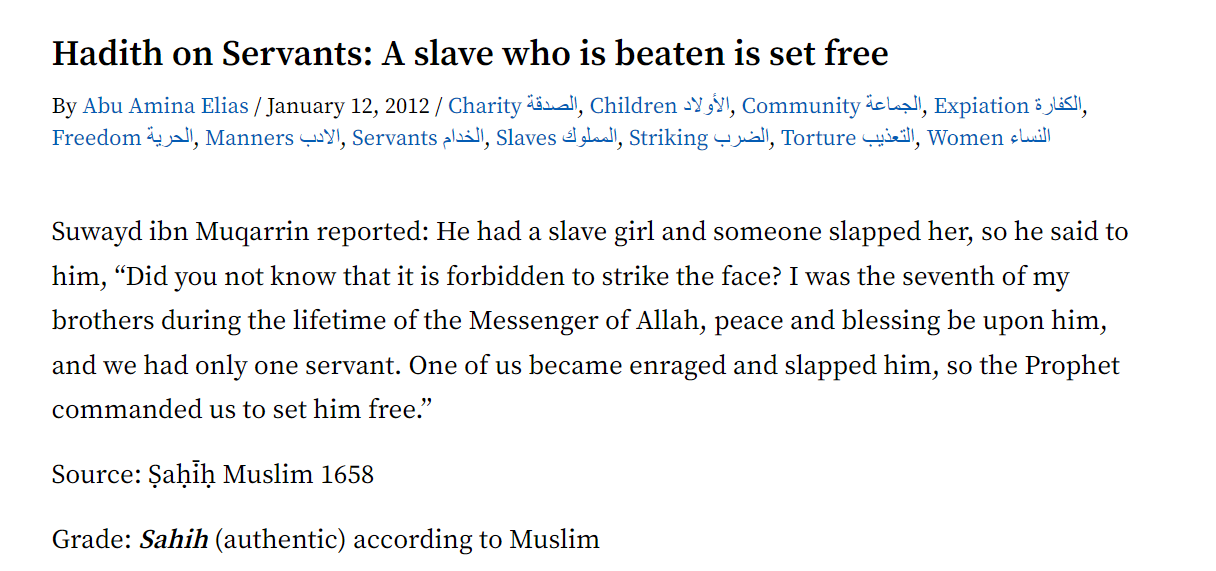Open the Torture category link

pos(848,138)
